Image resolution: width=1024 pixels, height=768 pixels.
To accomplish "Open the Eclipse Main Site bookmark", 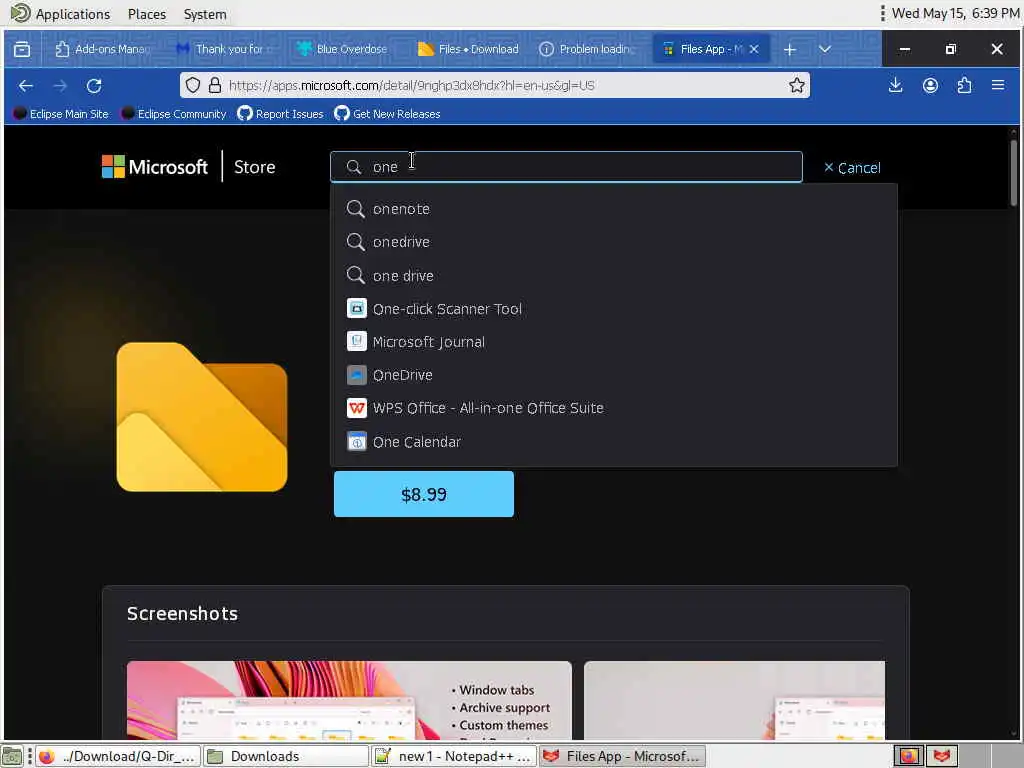I will pos(61,114).
